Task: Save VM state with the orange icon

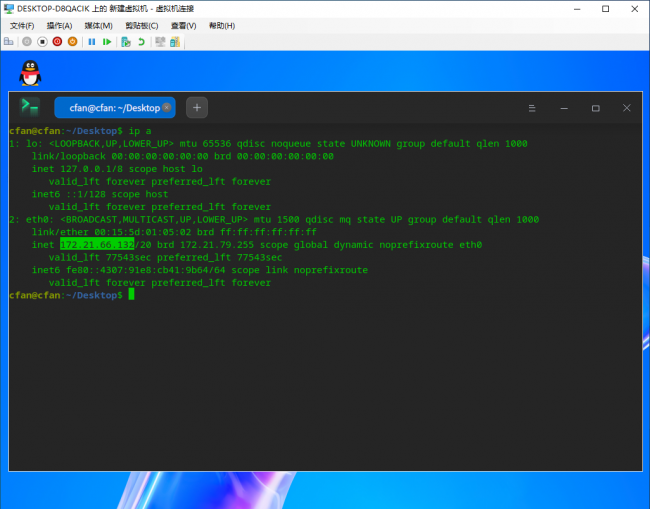Action: click(73, 41)
